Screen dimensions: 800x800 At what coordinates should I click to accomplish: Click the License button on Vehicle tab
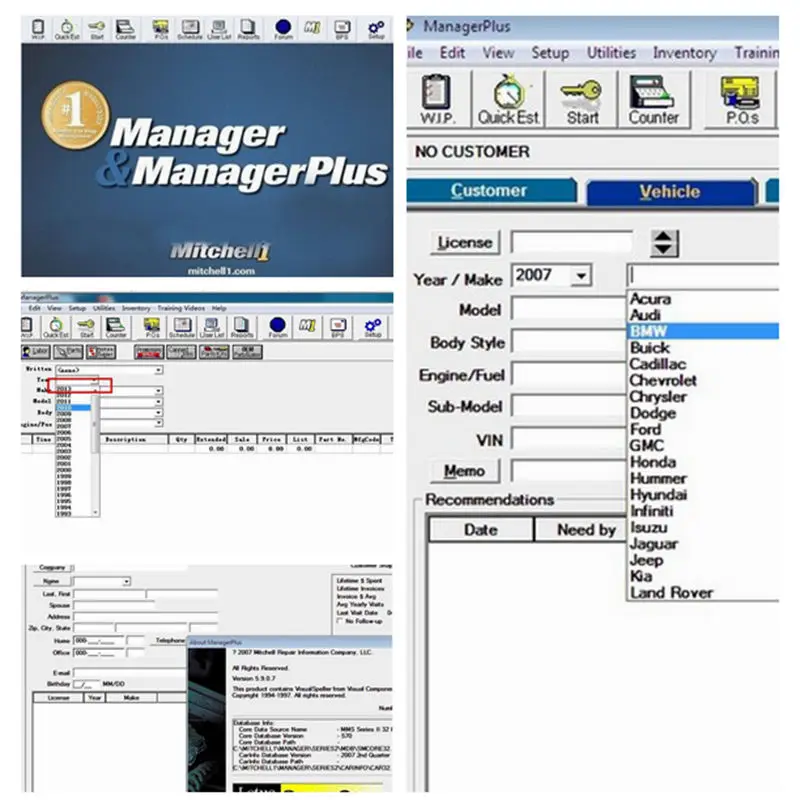[x=465, y=243]
